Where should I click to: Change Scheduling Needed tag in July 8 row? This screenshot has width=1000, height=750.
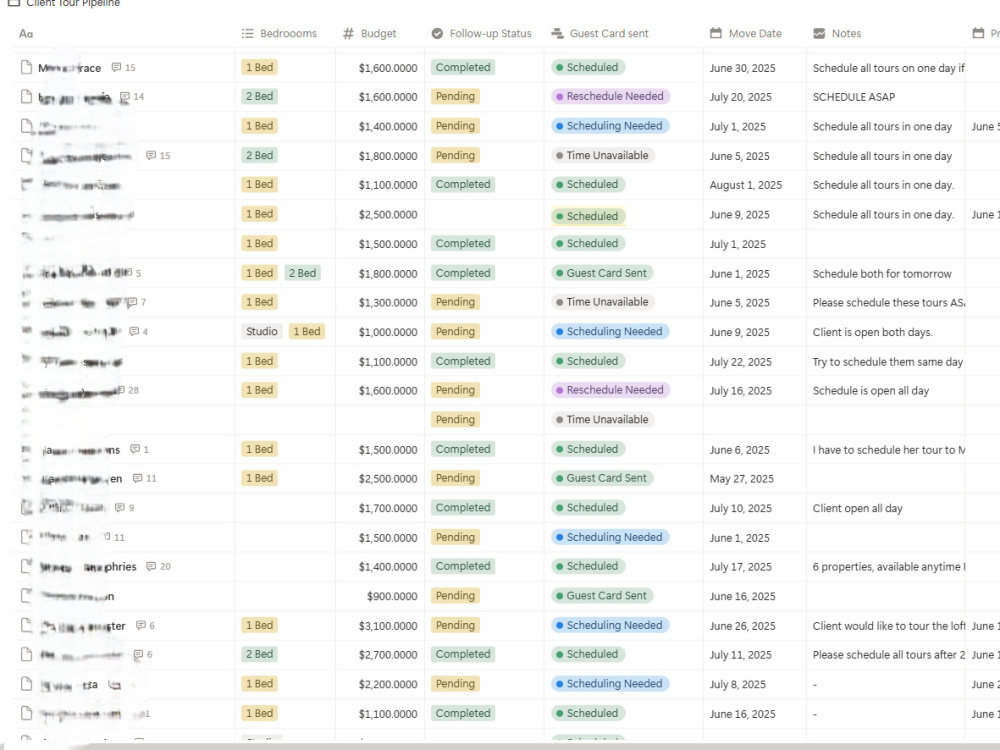point(610,684)
